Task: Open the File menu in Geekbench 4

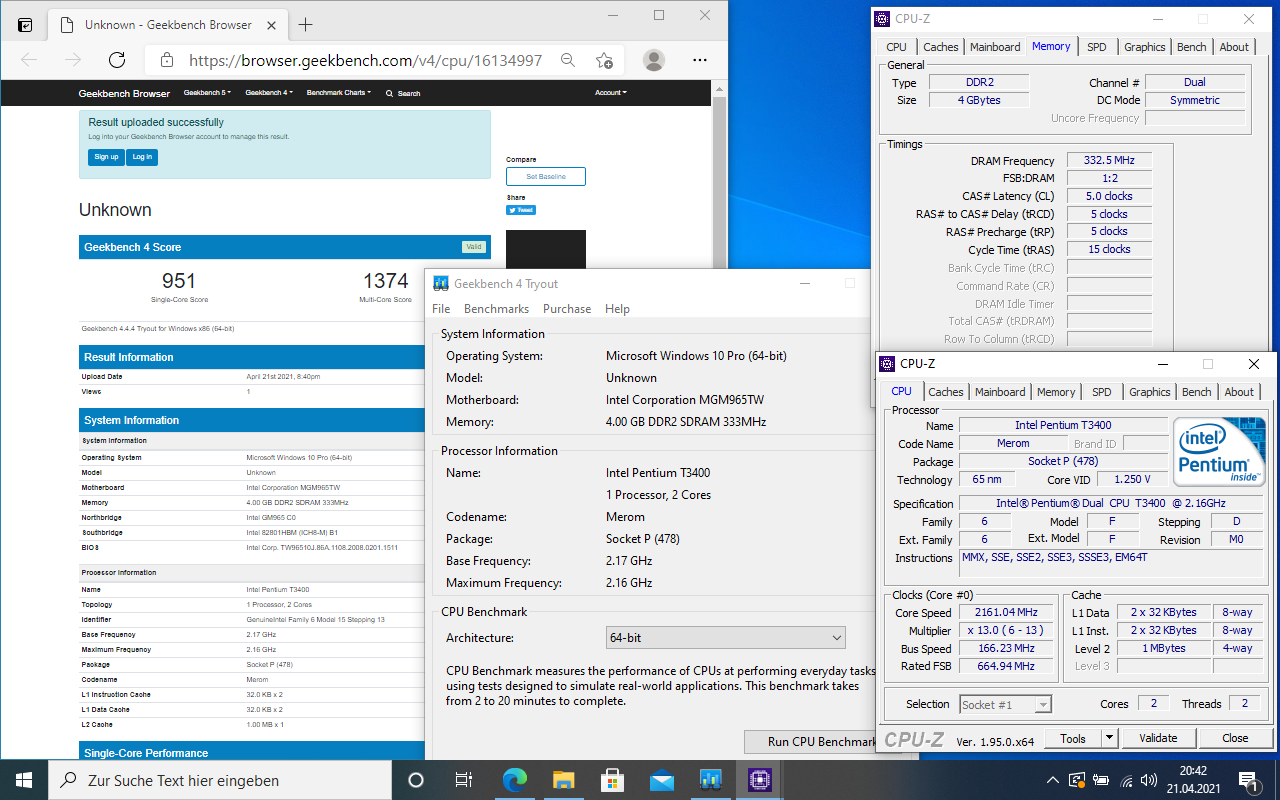Action: 441,309
